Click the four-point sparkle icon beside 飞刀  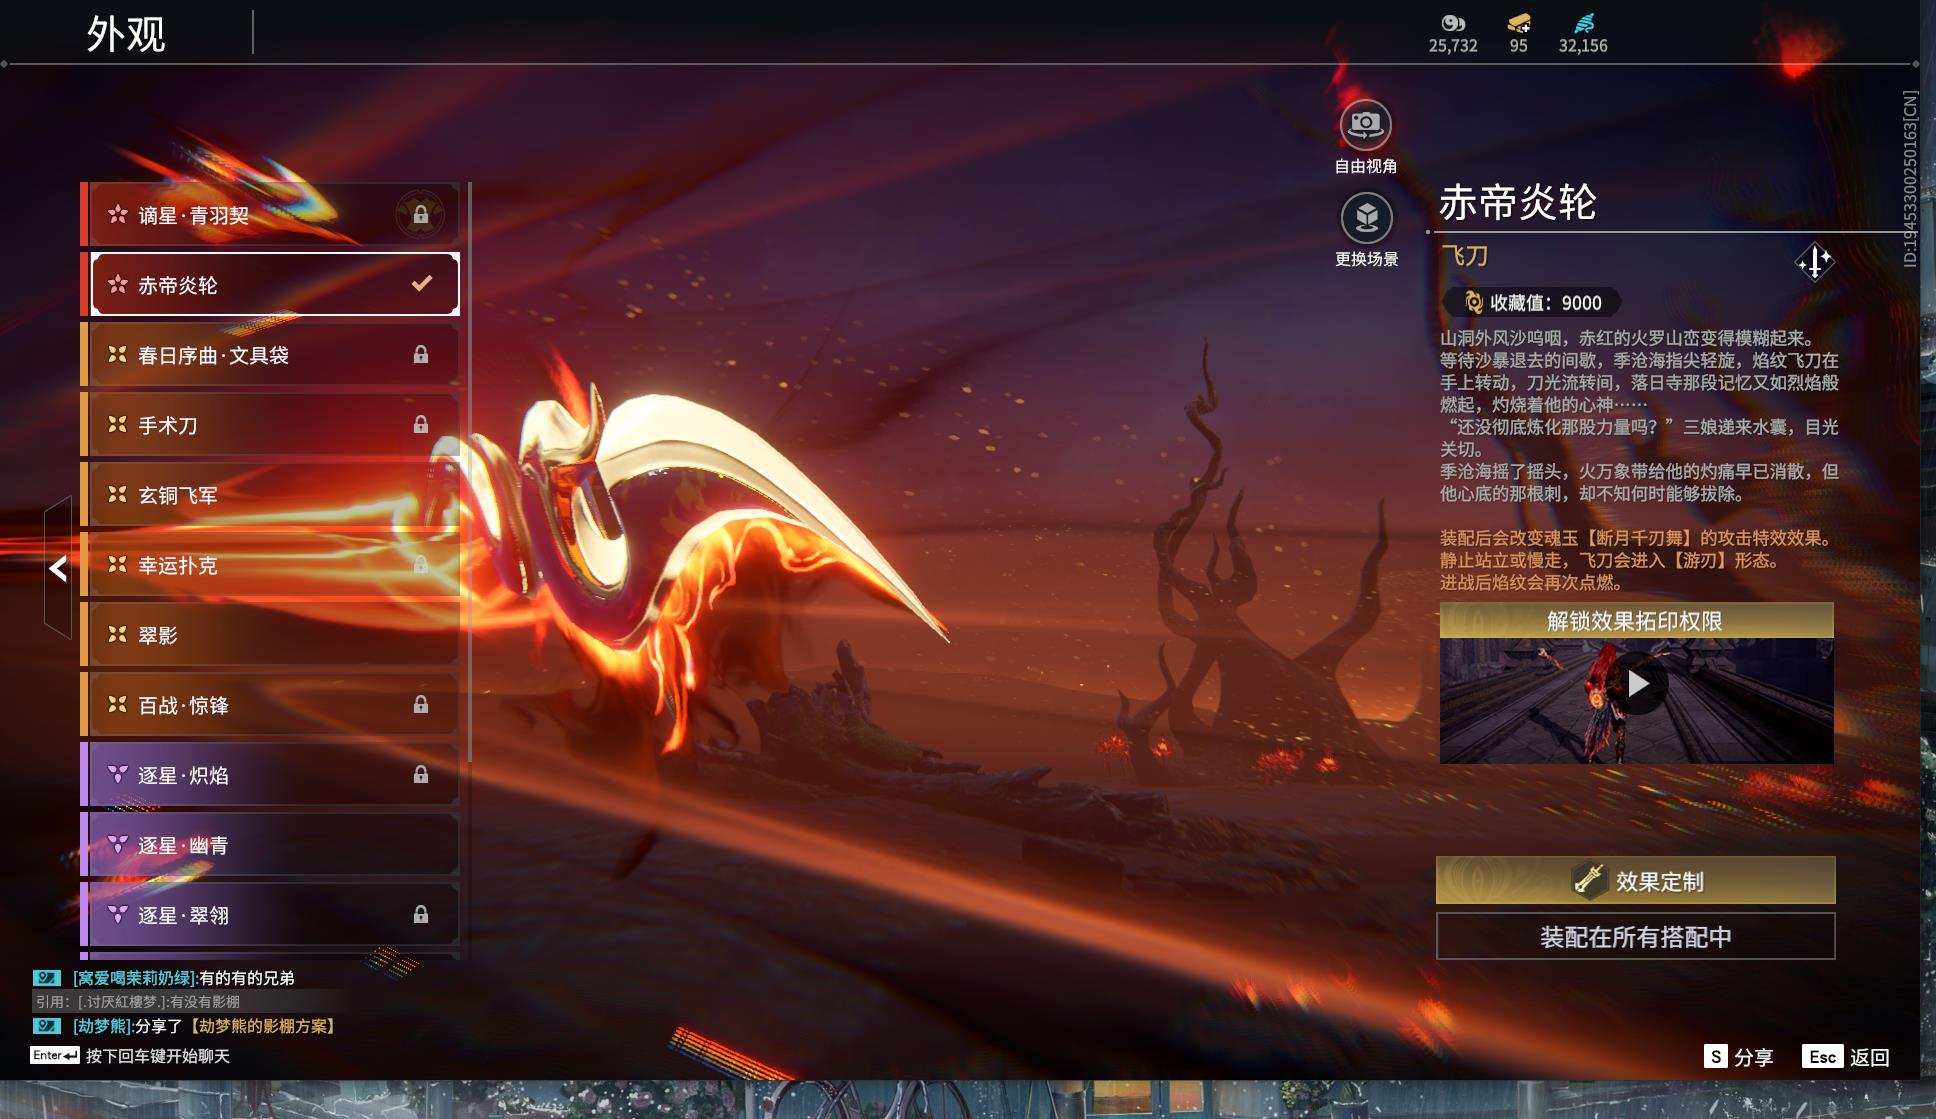(x=1814, y=263)
